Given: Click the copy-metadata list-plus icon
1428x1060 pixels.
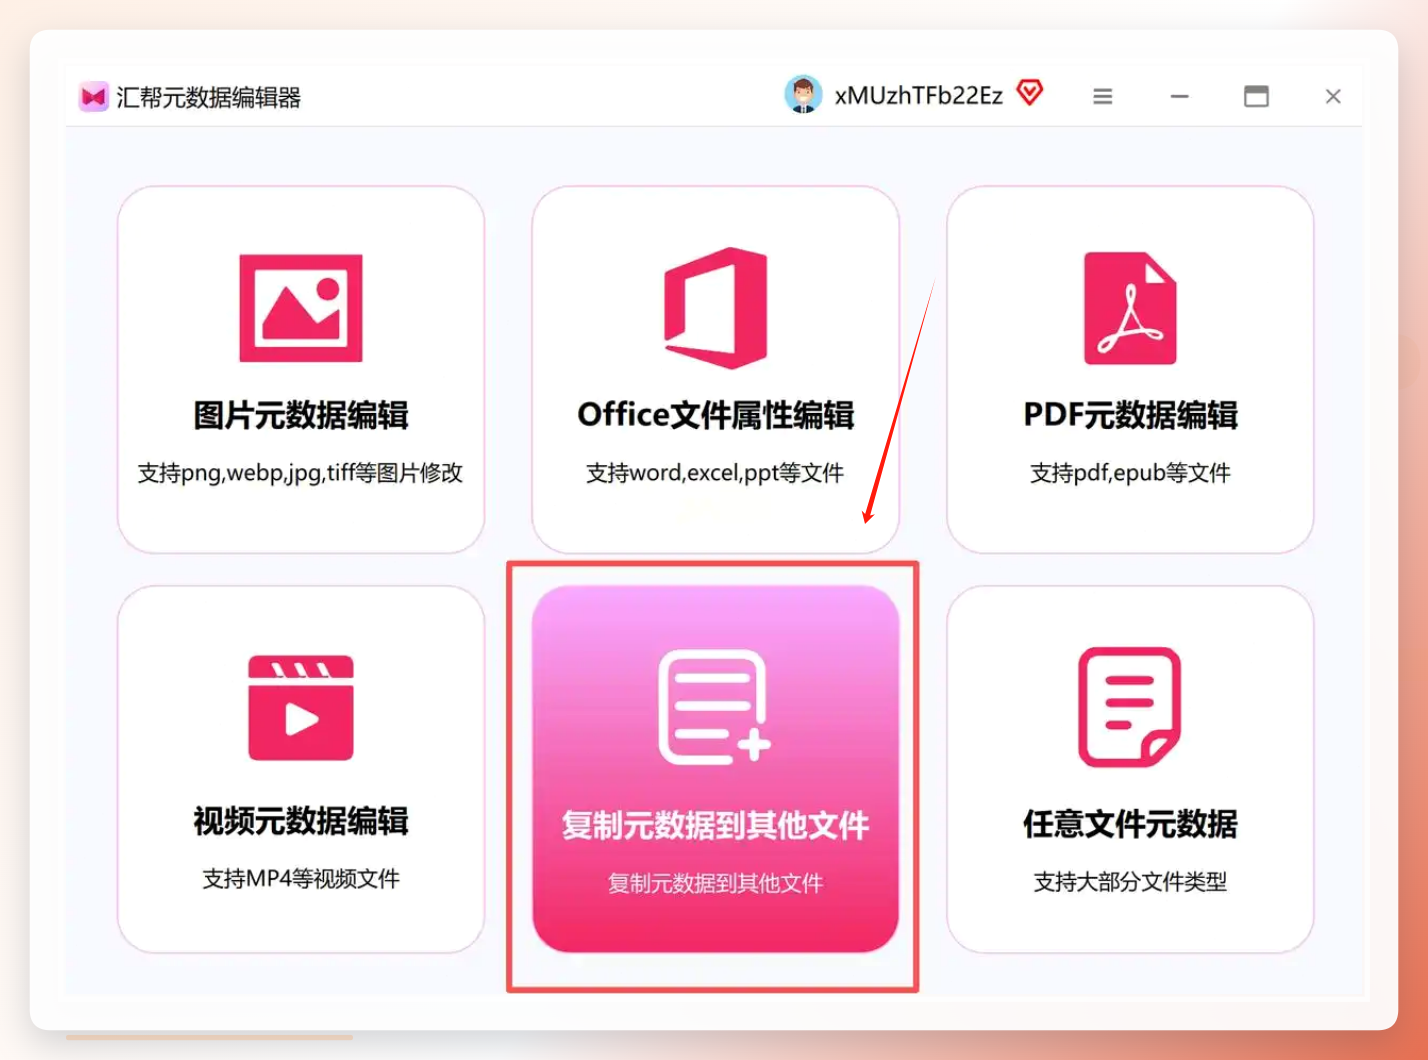Looking at the screenshot, I should point(715,707).
